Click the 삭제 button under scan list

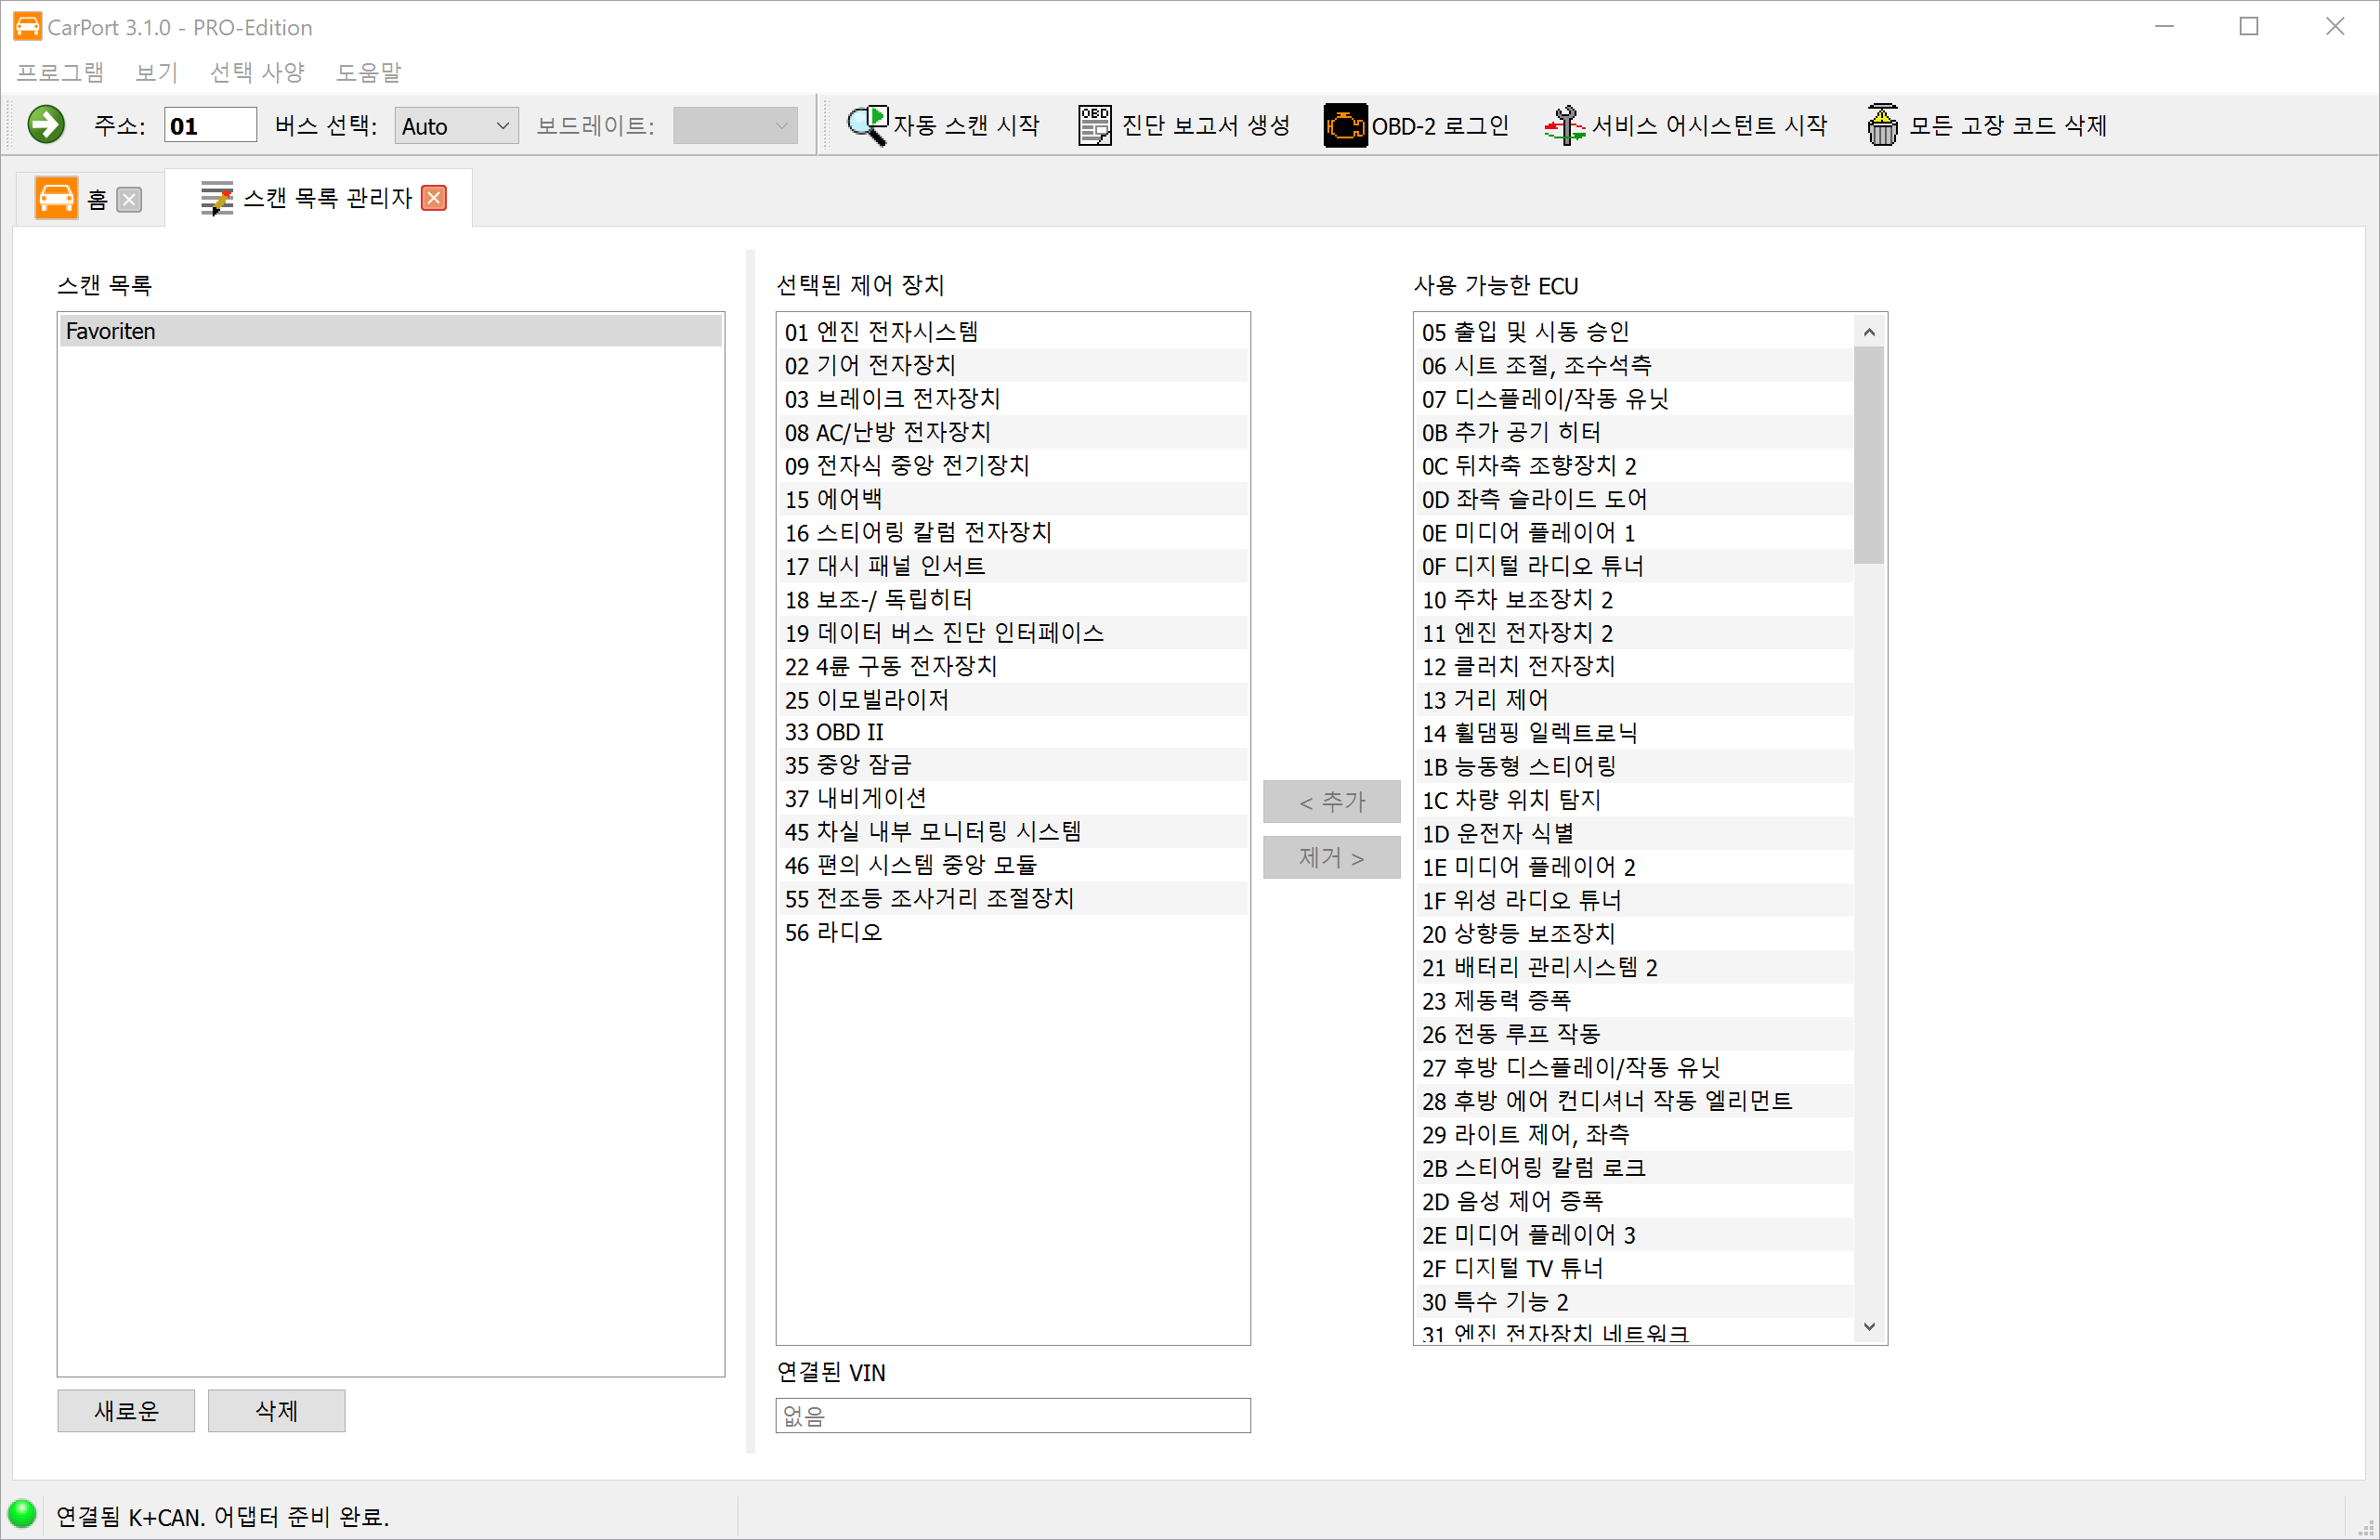276,1410
